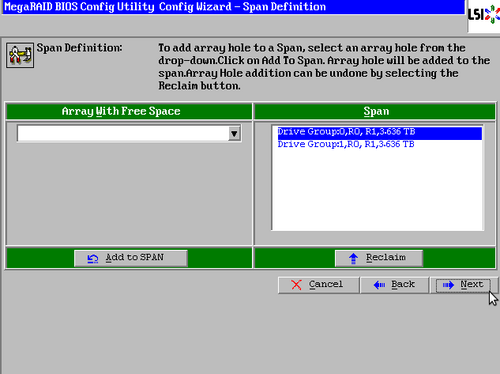Click the blue up arrow Reclaim icon
Viewport: 500px width, 374px height.
[x=353, y=258]
